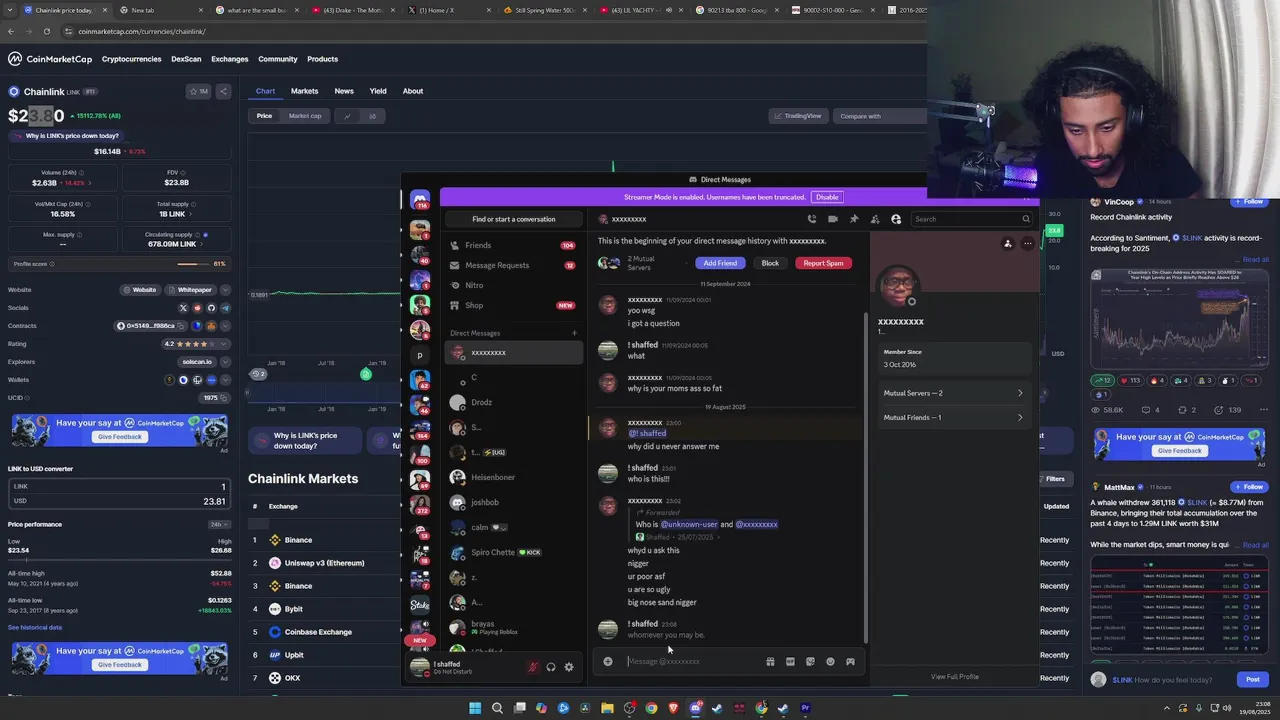The width and height of the screenshot is (1280, 720).
Task: Open the Markets tab on Chainlink page
Action: point(304,91)
